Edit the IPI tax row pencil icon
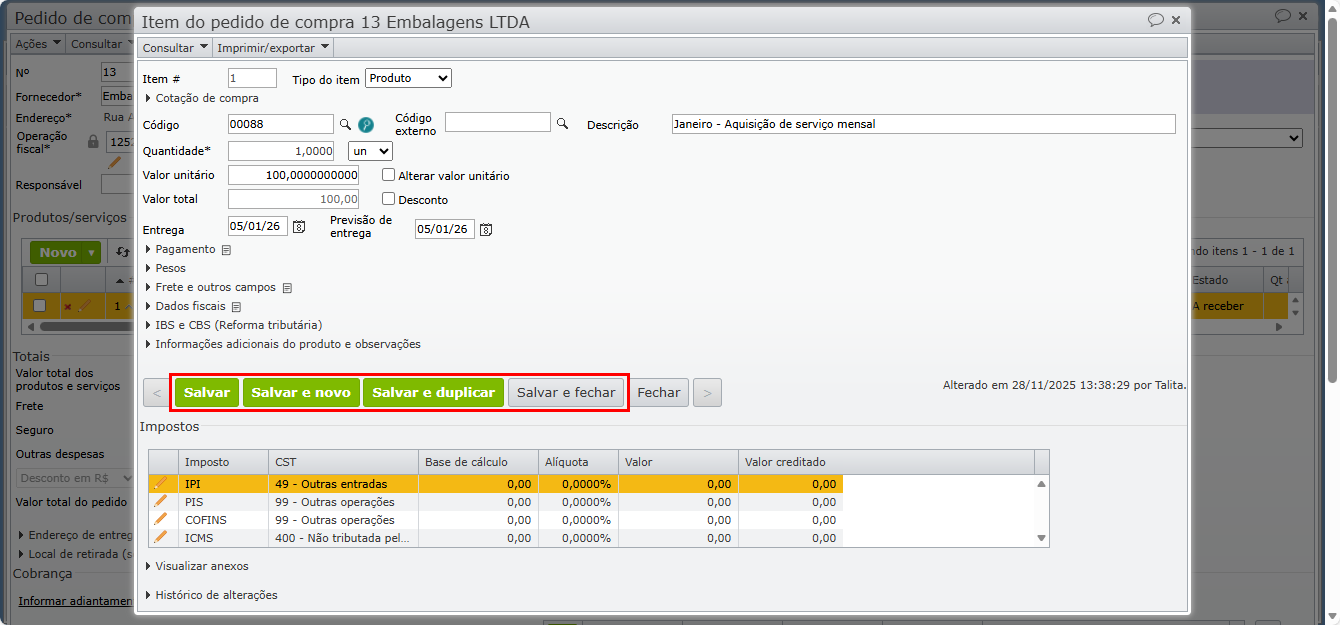 [160, 483]
